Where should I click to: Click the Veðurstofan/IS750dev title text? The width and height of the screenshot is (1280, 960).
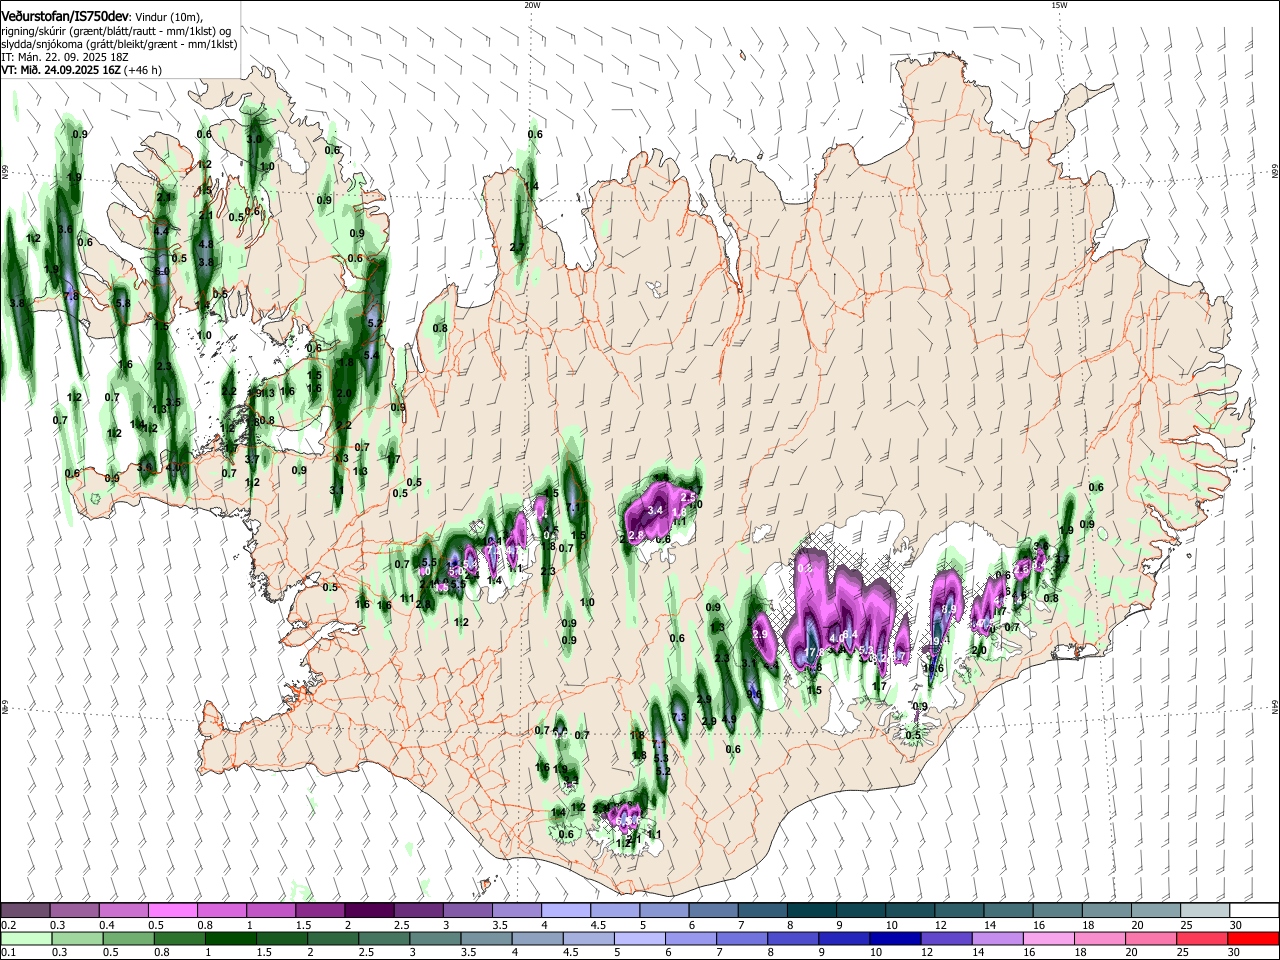coord(65,17)
